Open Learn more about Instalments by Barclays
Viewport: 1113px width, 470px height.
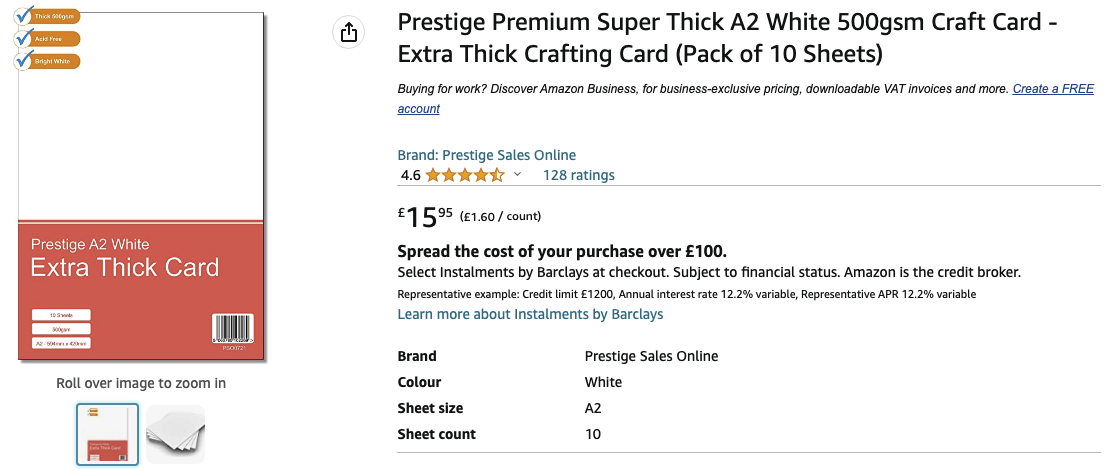tap(530, 314)
